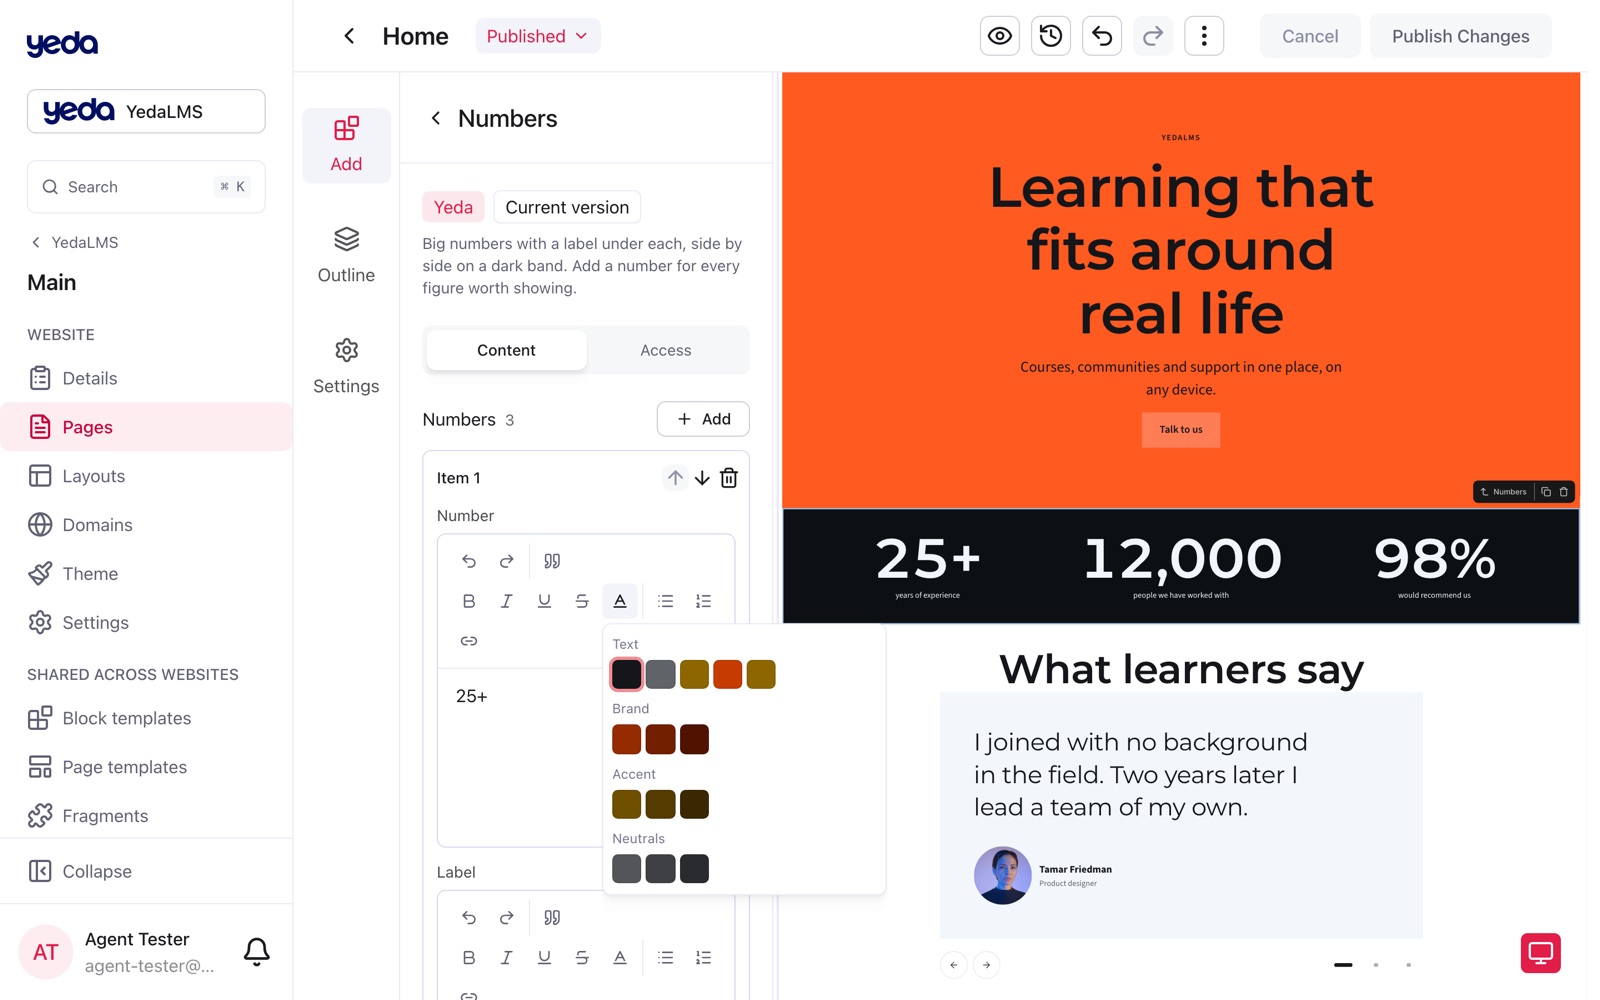Toggle bold in Number editor
1600x1000 pixels.
[x=469, y=601]
